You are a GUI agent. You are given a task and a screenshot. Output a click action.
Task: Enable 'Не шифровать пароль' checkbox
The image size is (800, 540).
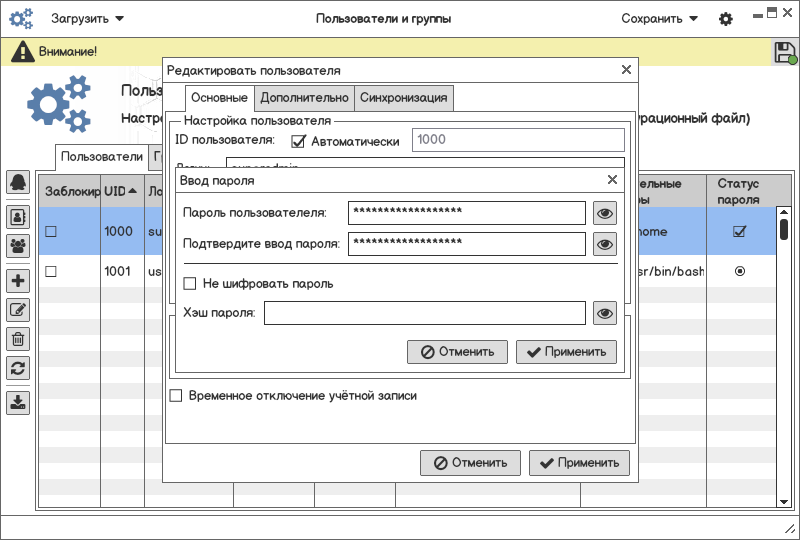[189, 283]
